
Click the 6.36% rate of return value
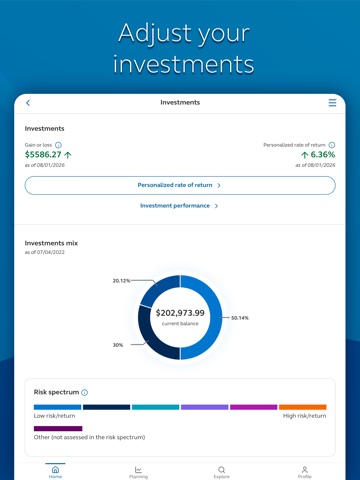[323, 155]
